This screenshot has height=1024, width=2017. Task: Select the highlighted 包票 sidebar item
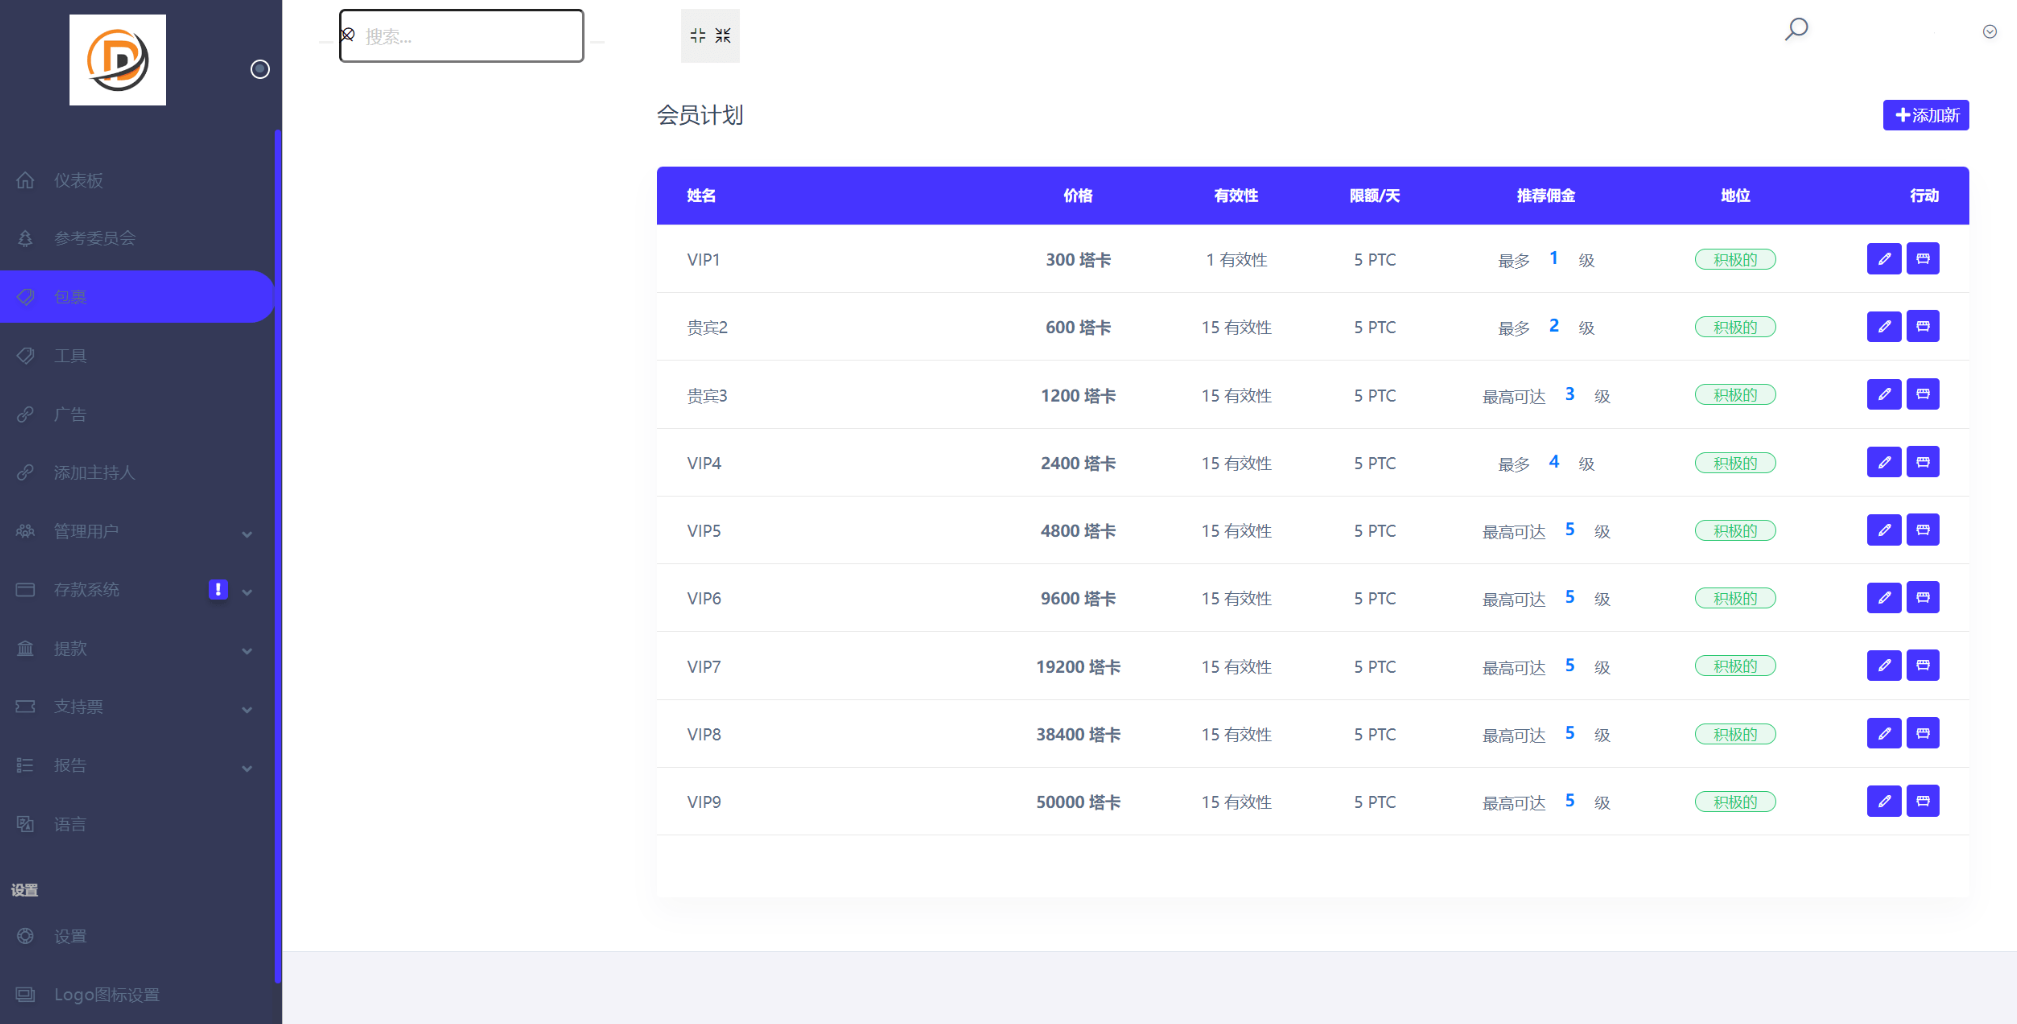[137, 296]
